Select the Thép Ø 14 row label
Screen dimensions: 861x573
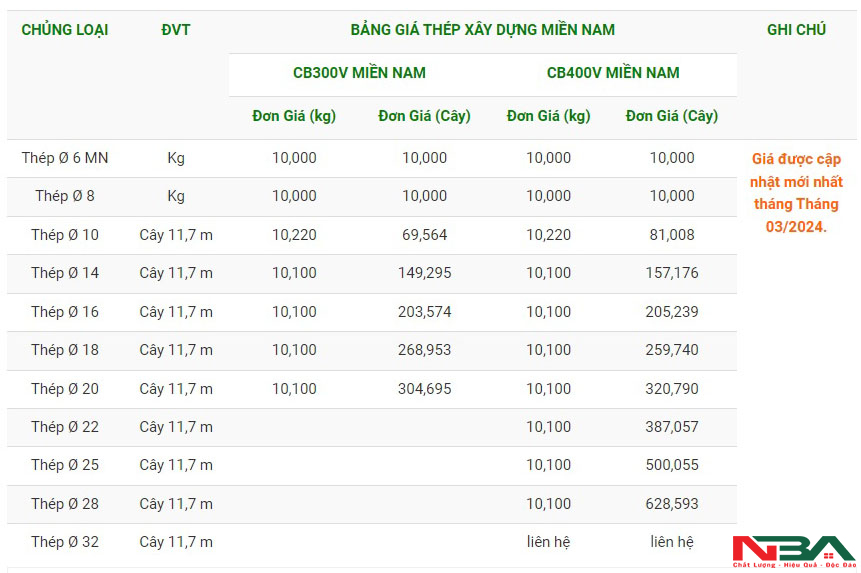pyautogui.click(x=65, y=273)
